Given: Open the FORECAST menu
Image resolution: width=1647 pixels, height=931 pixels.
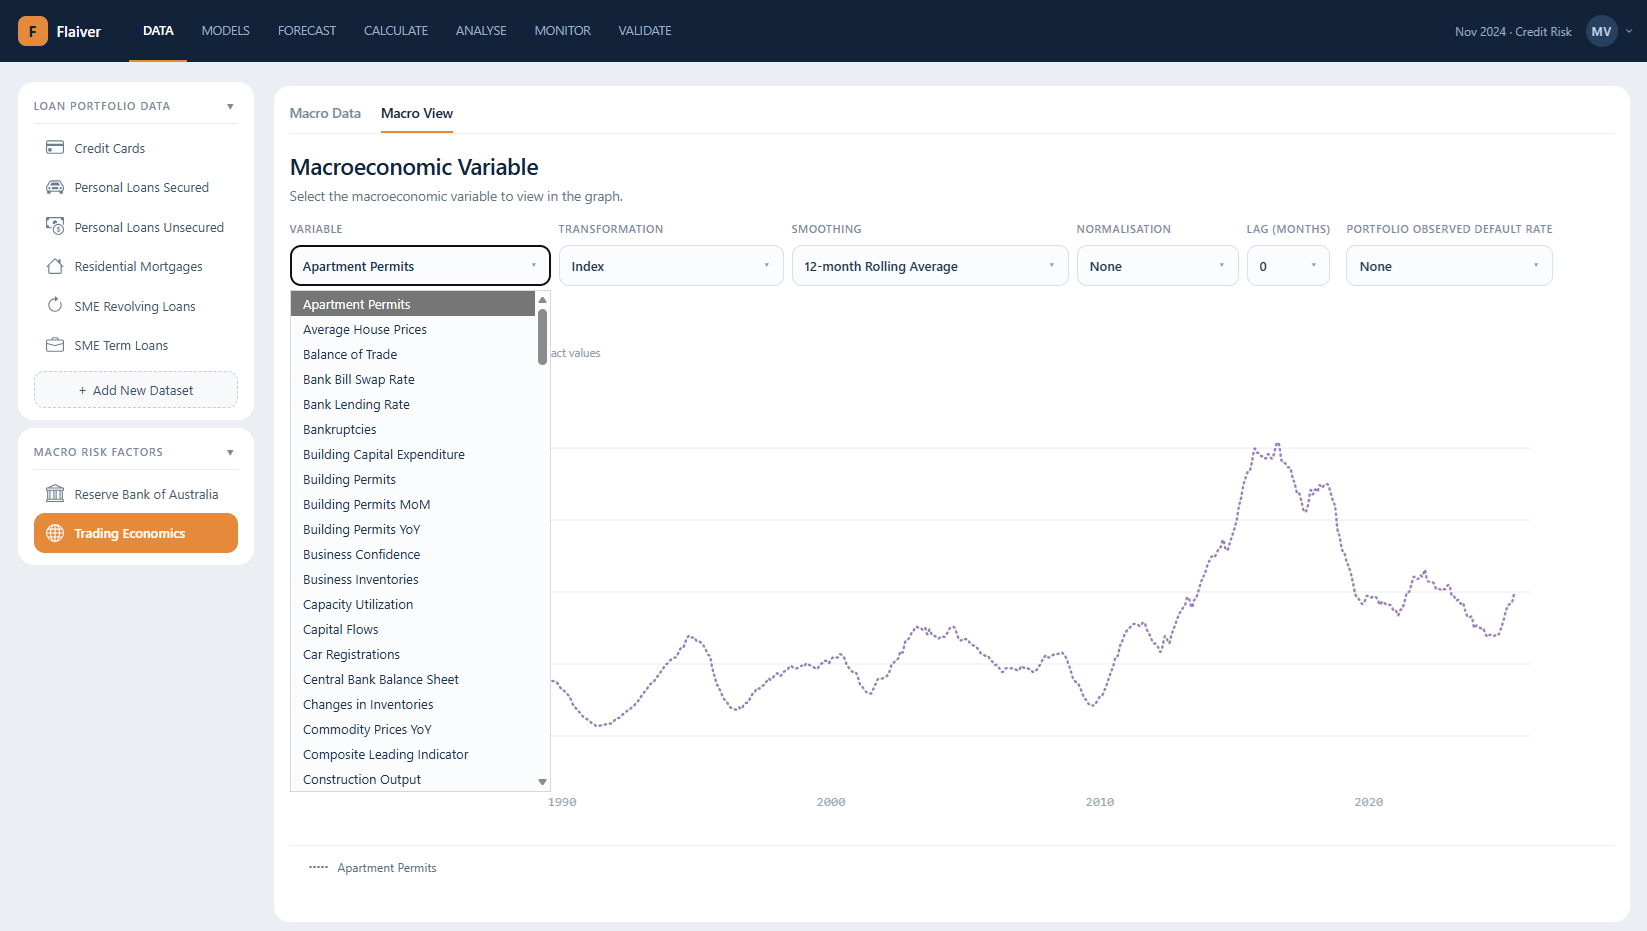Looking at the screenshot, I should (x=307, y=31).
